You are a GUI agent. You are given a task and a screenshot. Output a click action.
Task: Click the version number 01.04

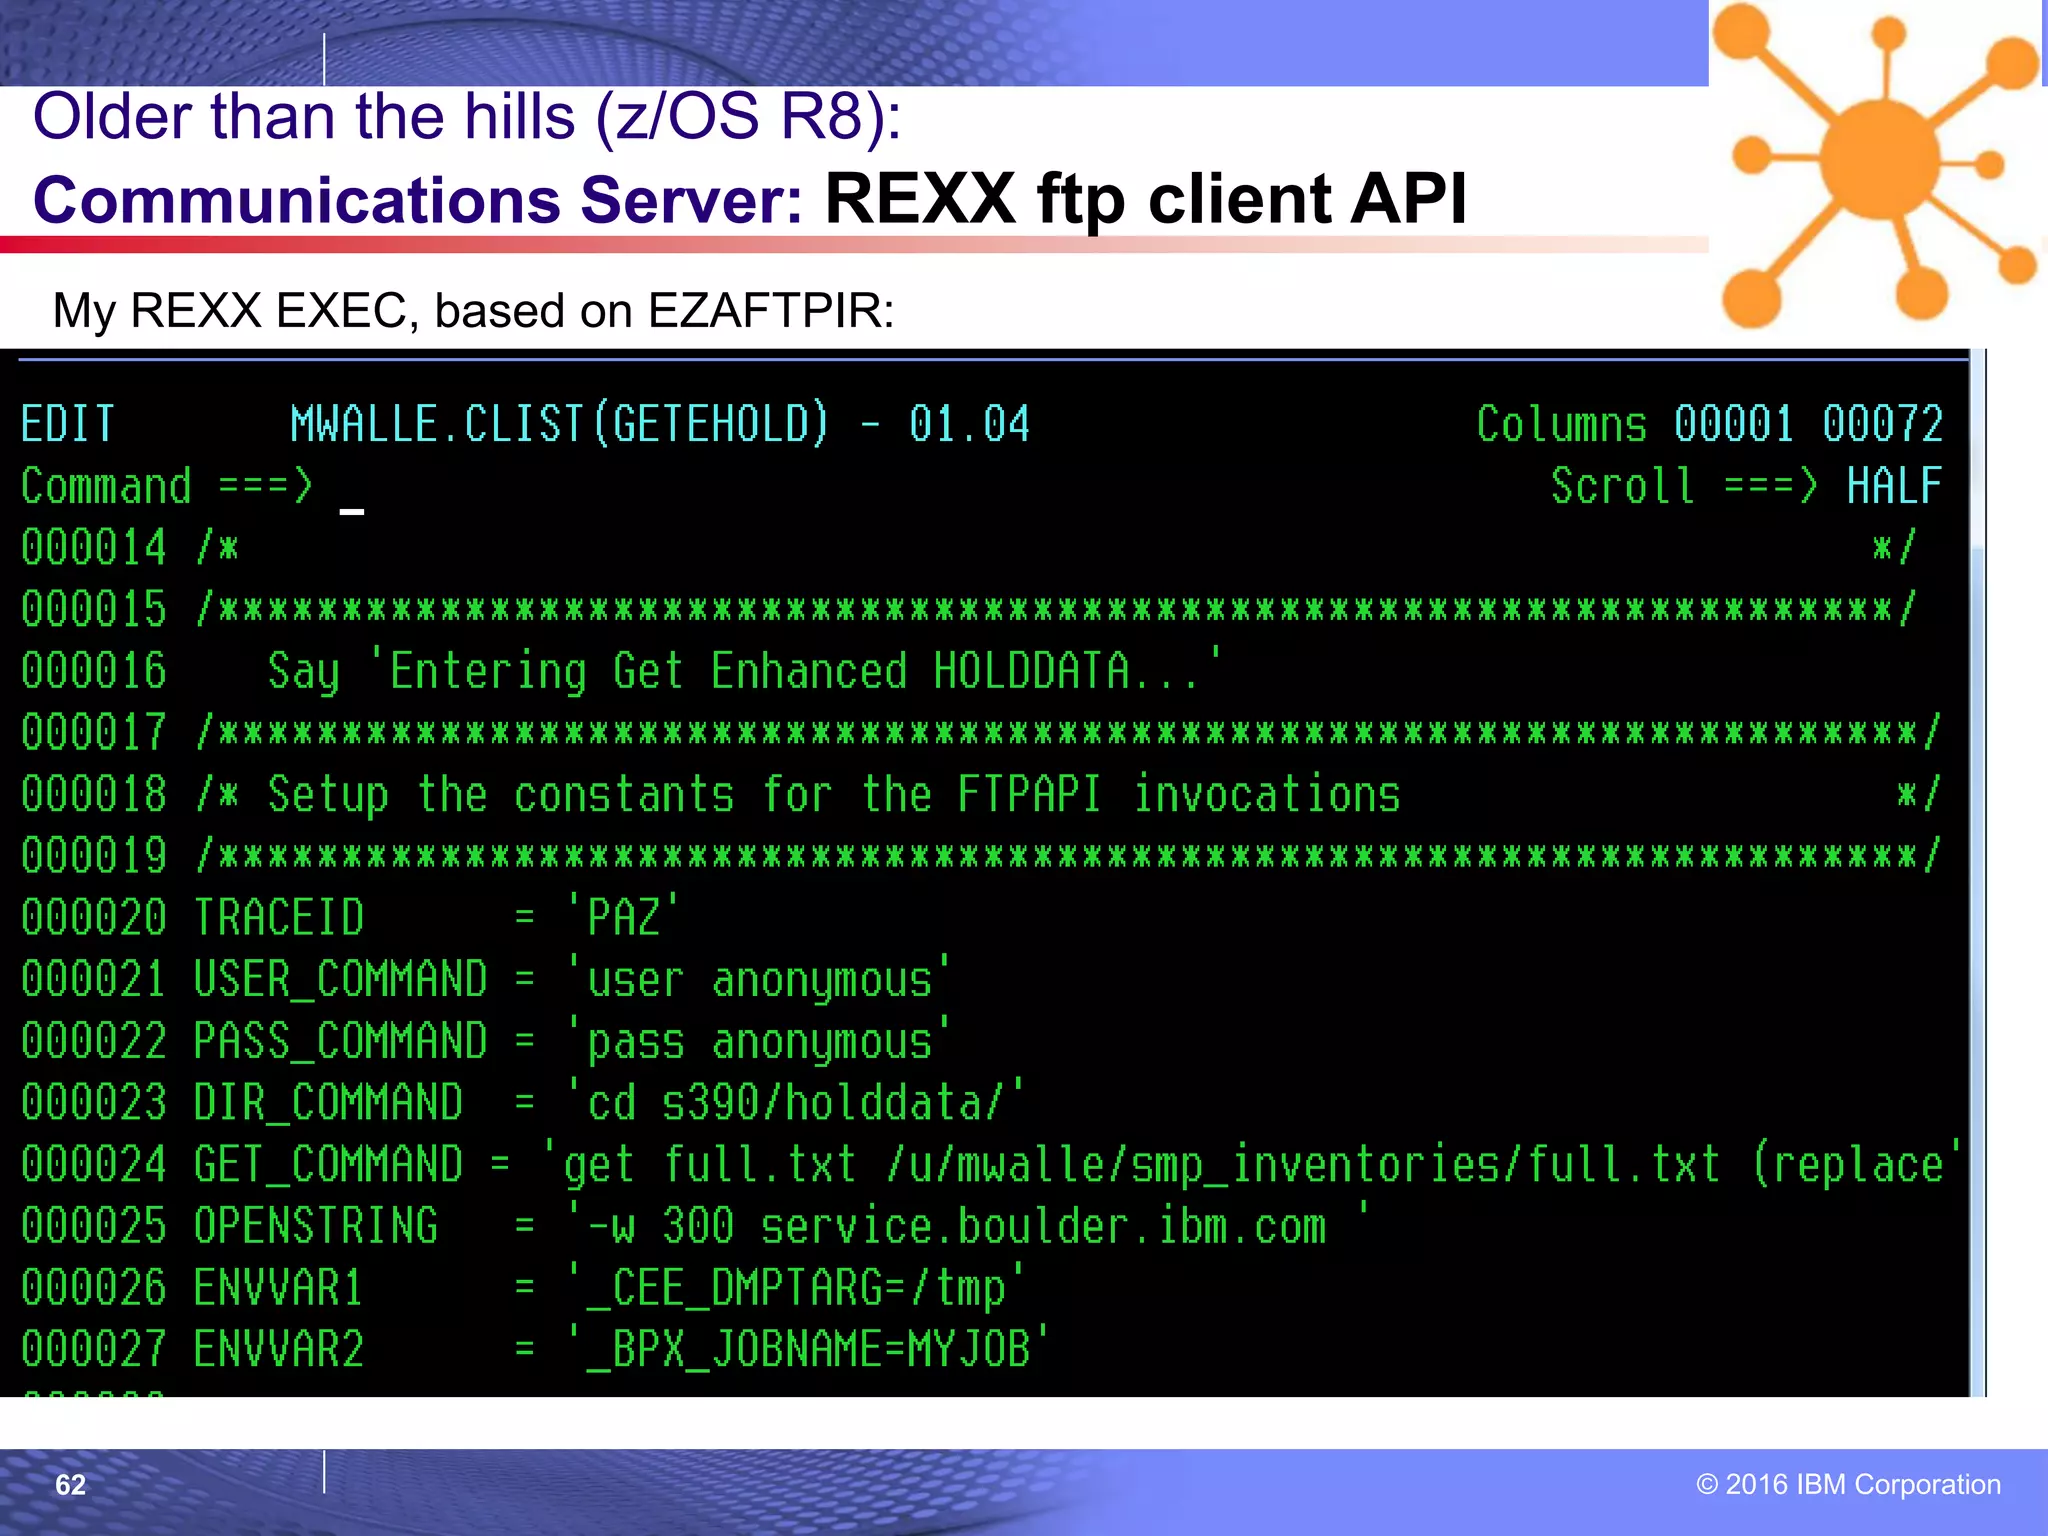(x=969, y=424)
